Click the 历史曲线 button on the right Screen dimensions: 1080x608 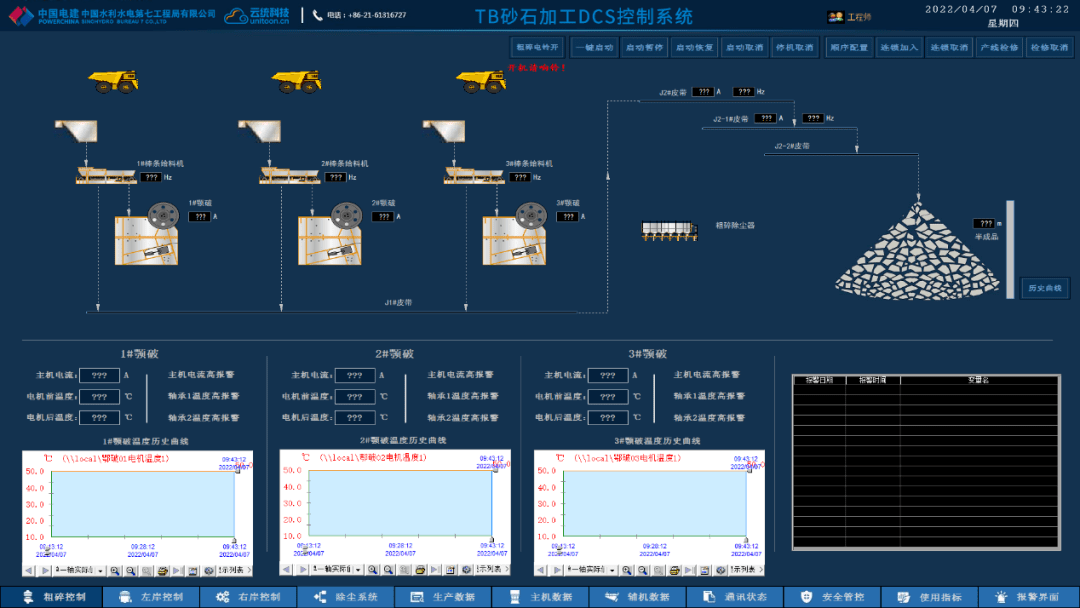[x=1046, y=287]
